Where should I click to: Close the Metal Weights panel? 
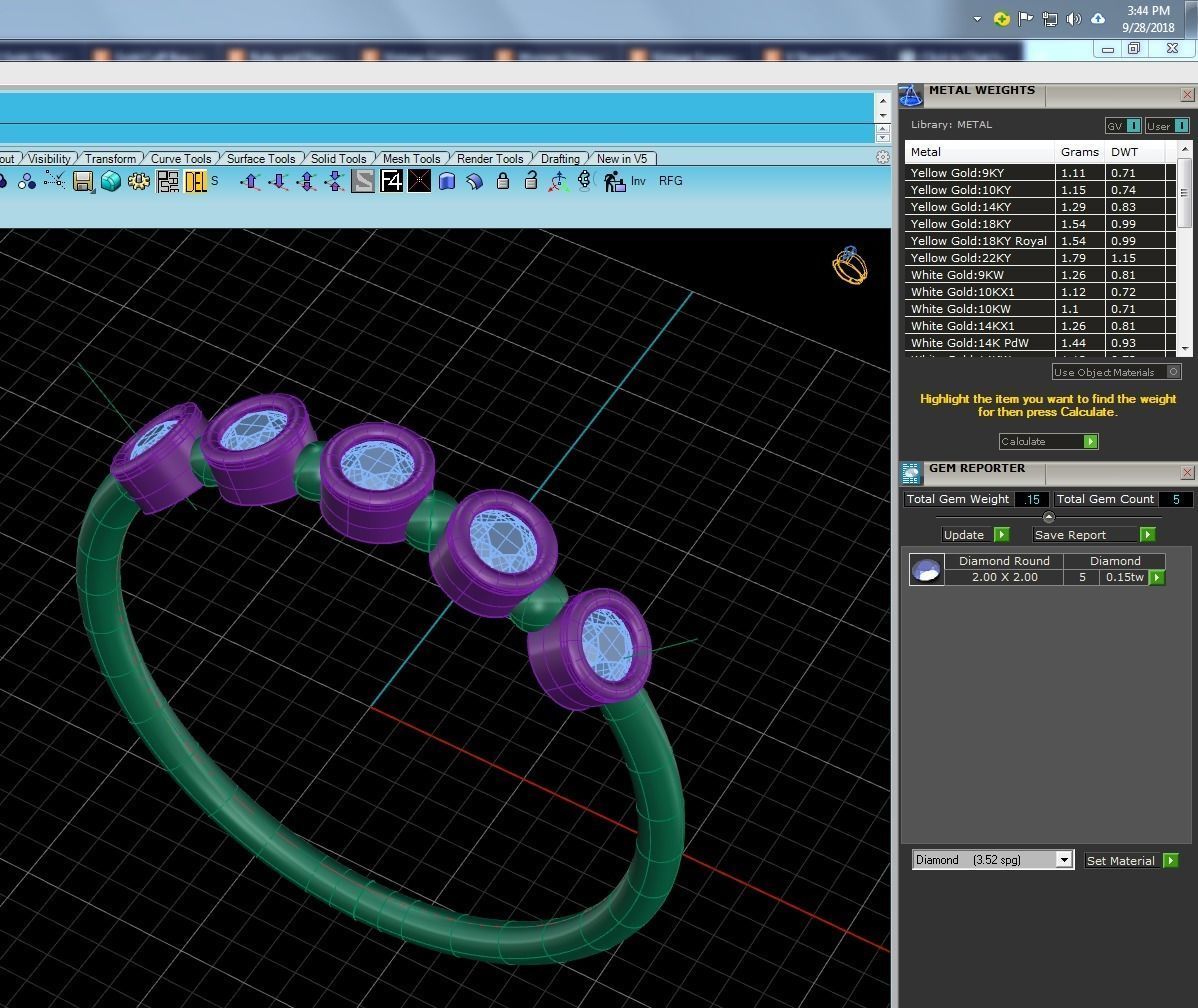(1187, 95)
